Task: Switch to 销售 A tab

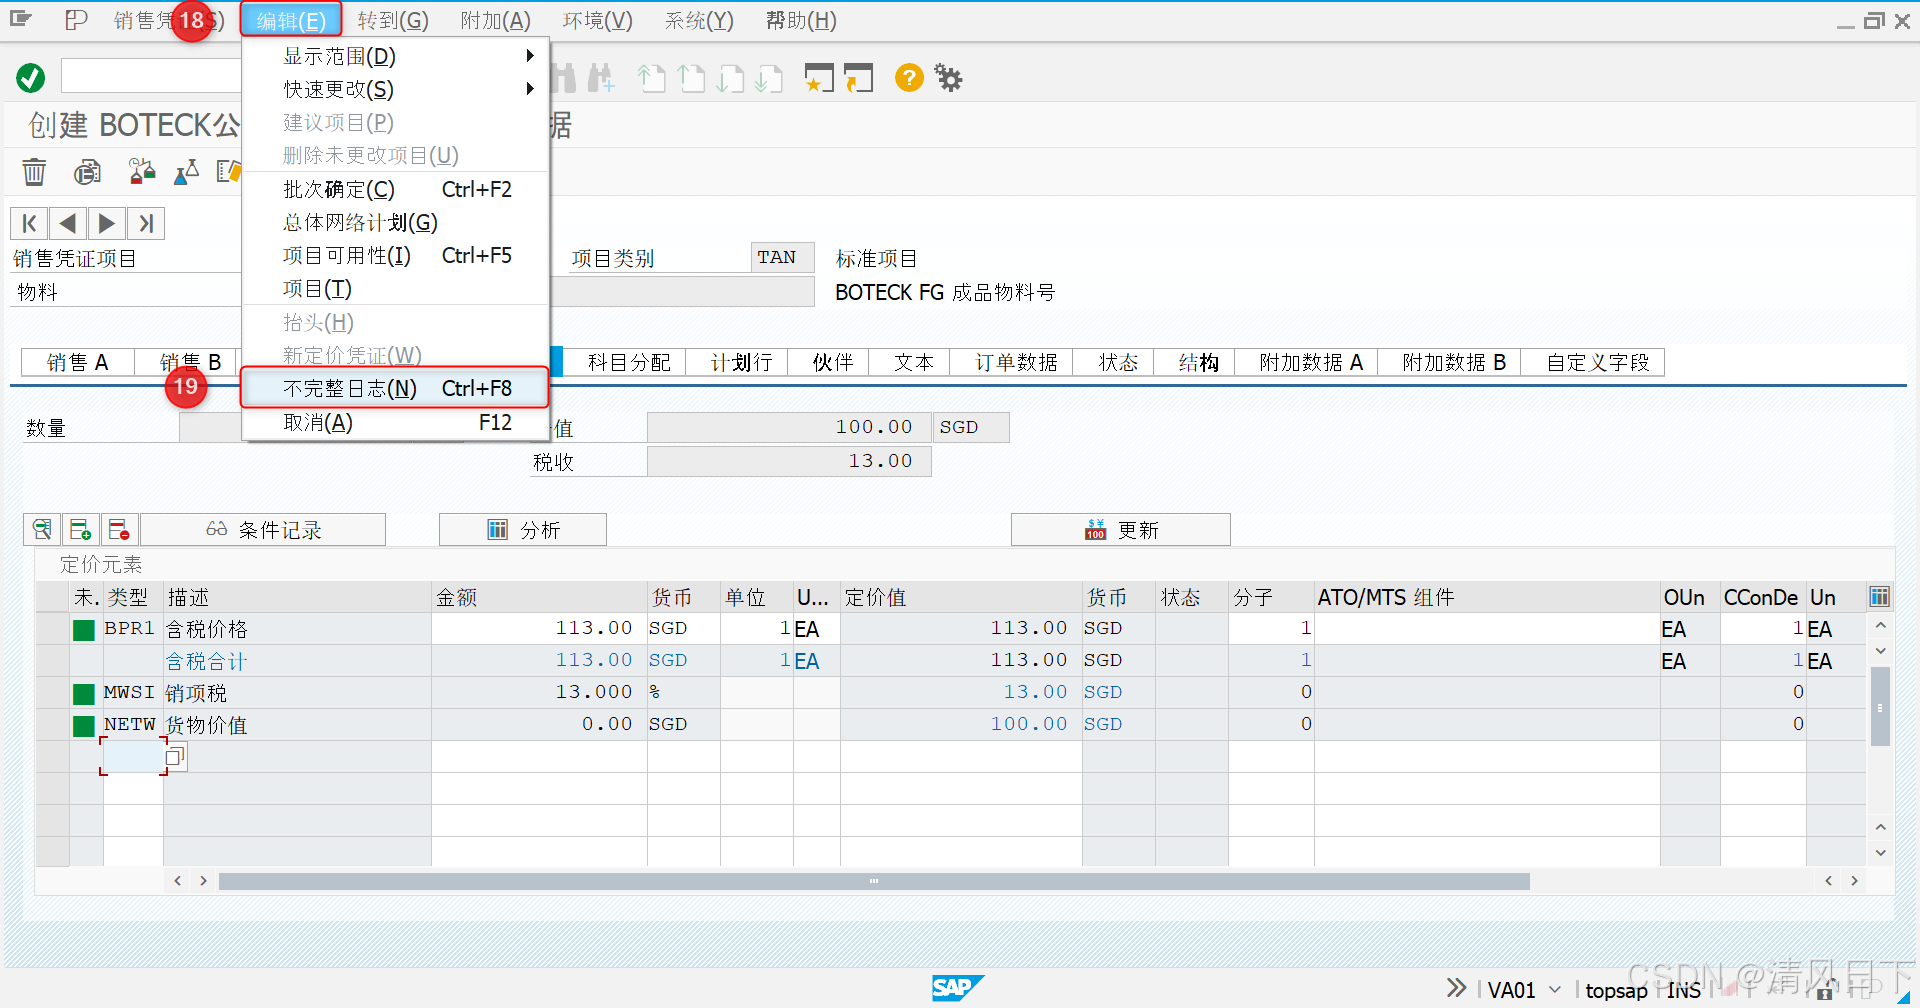Action: pos(78,362)
